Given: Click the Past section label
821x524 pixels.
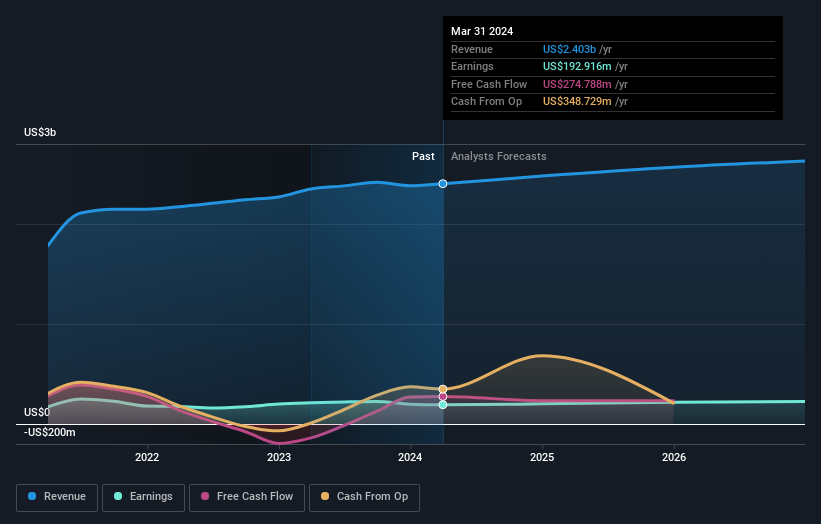Looking at the screenshot, I should click(x=423, y=157).
